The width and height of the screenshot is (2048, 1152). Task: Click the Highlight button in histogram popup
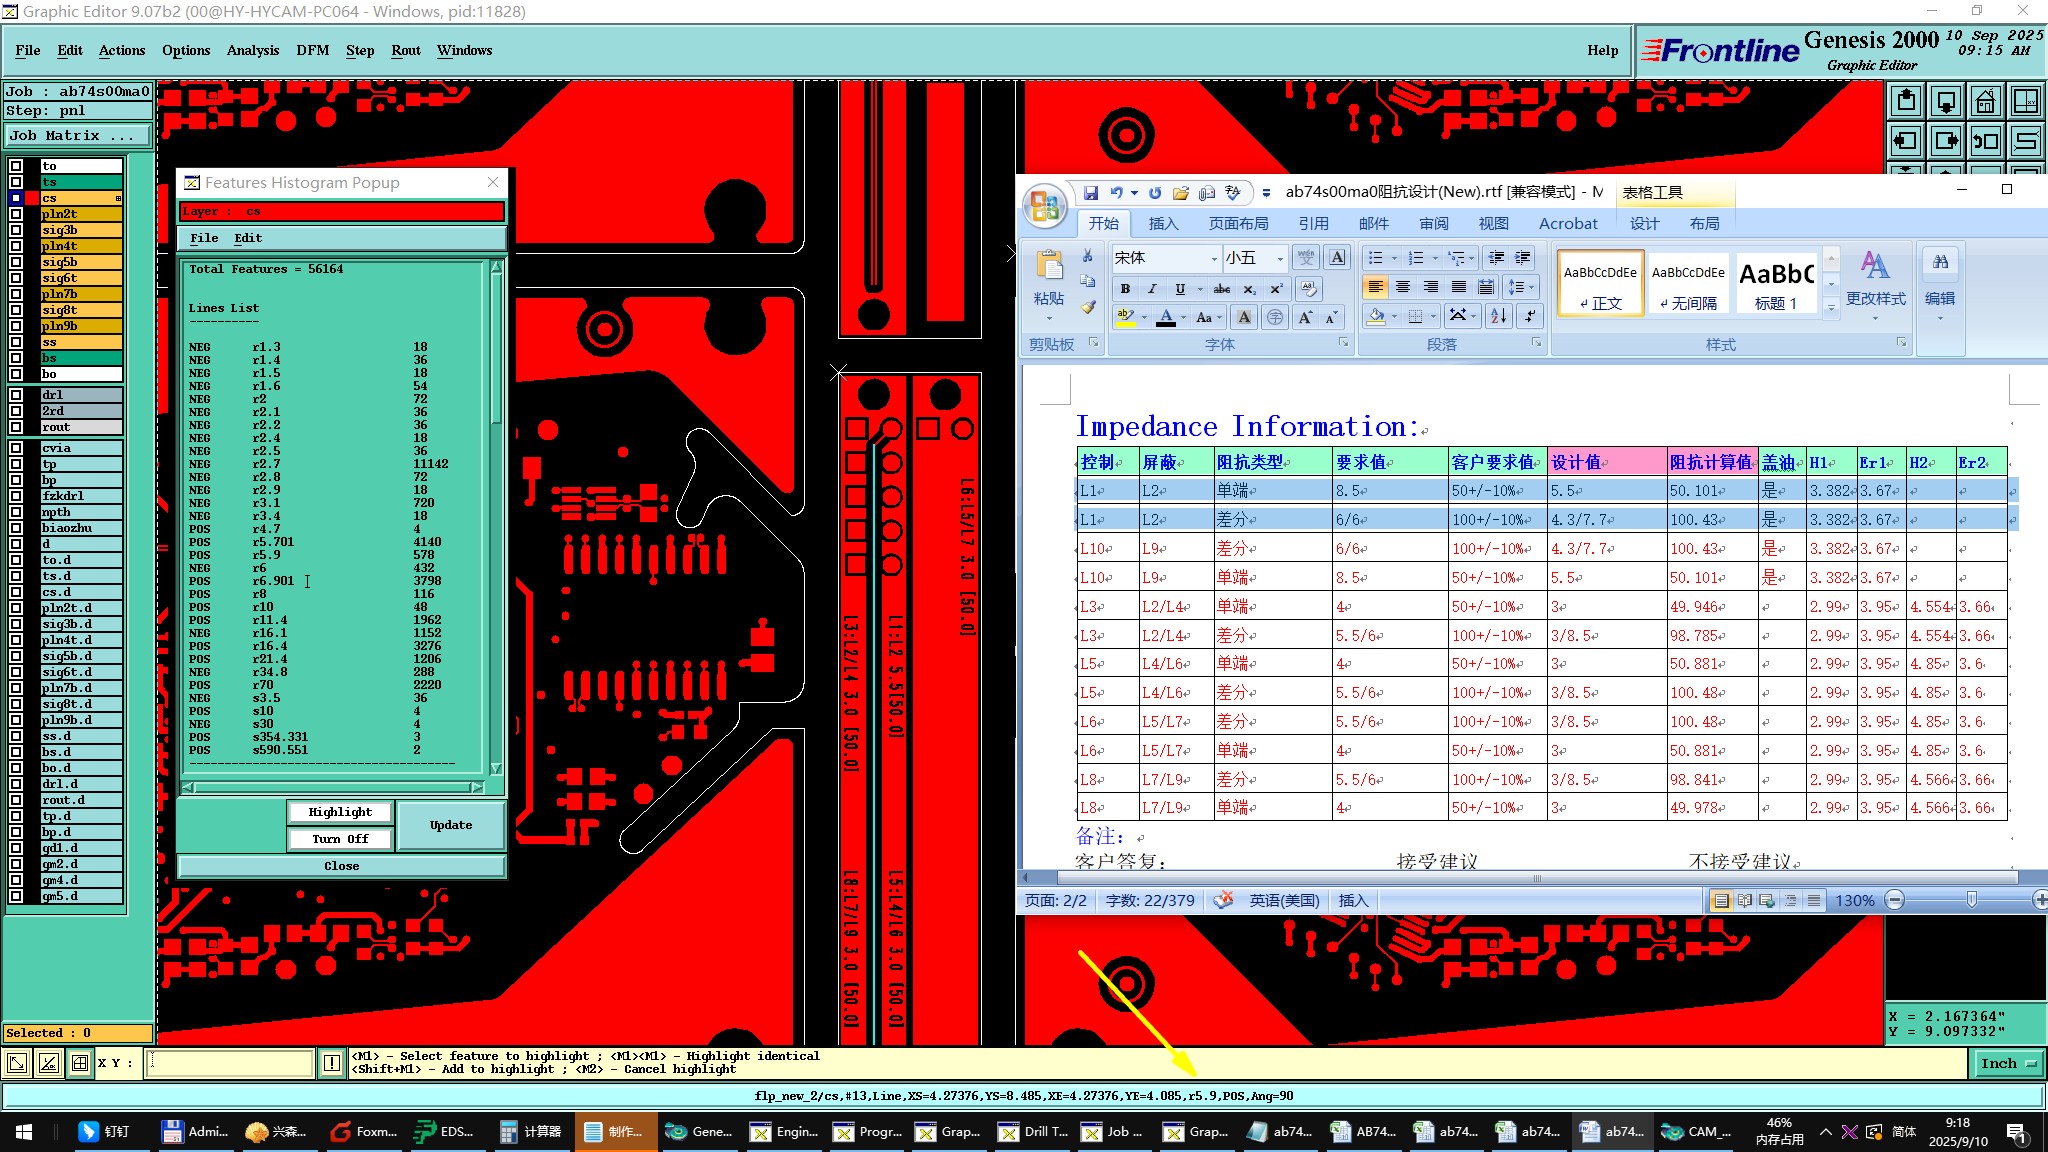[340, 812]
